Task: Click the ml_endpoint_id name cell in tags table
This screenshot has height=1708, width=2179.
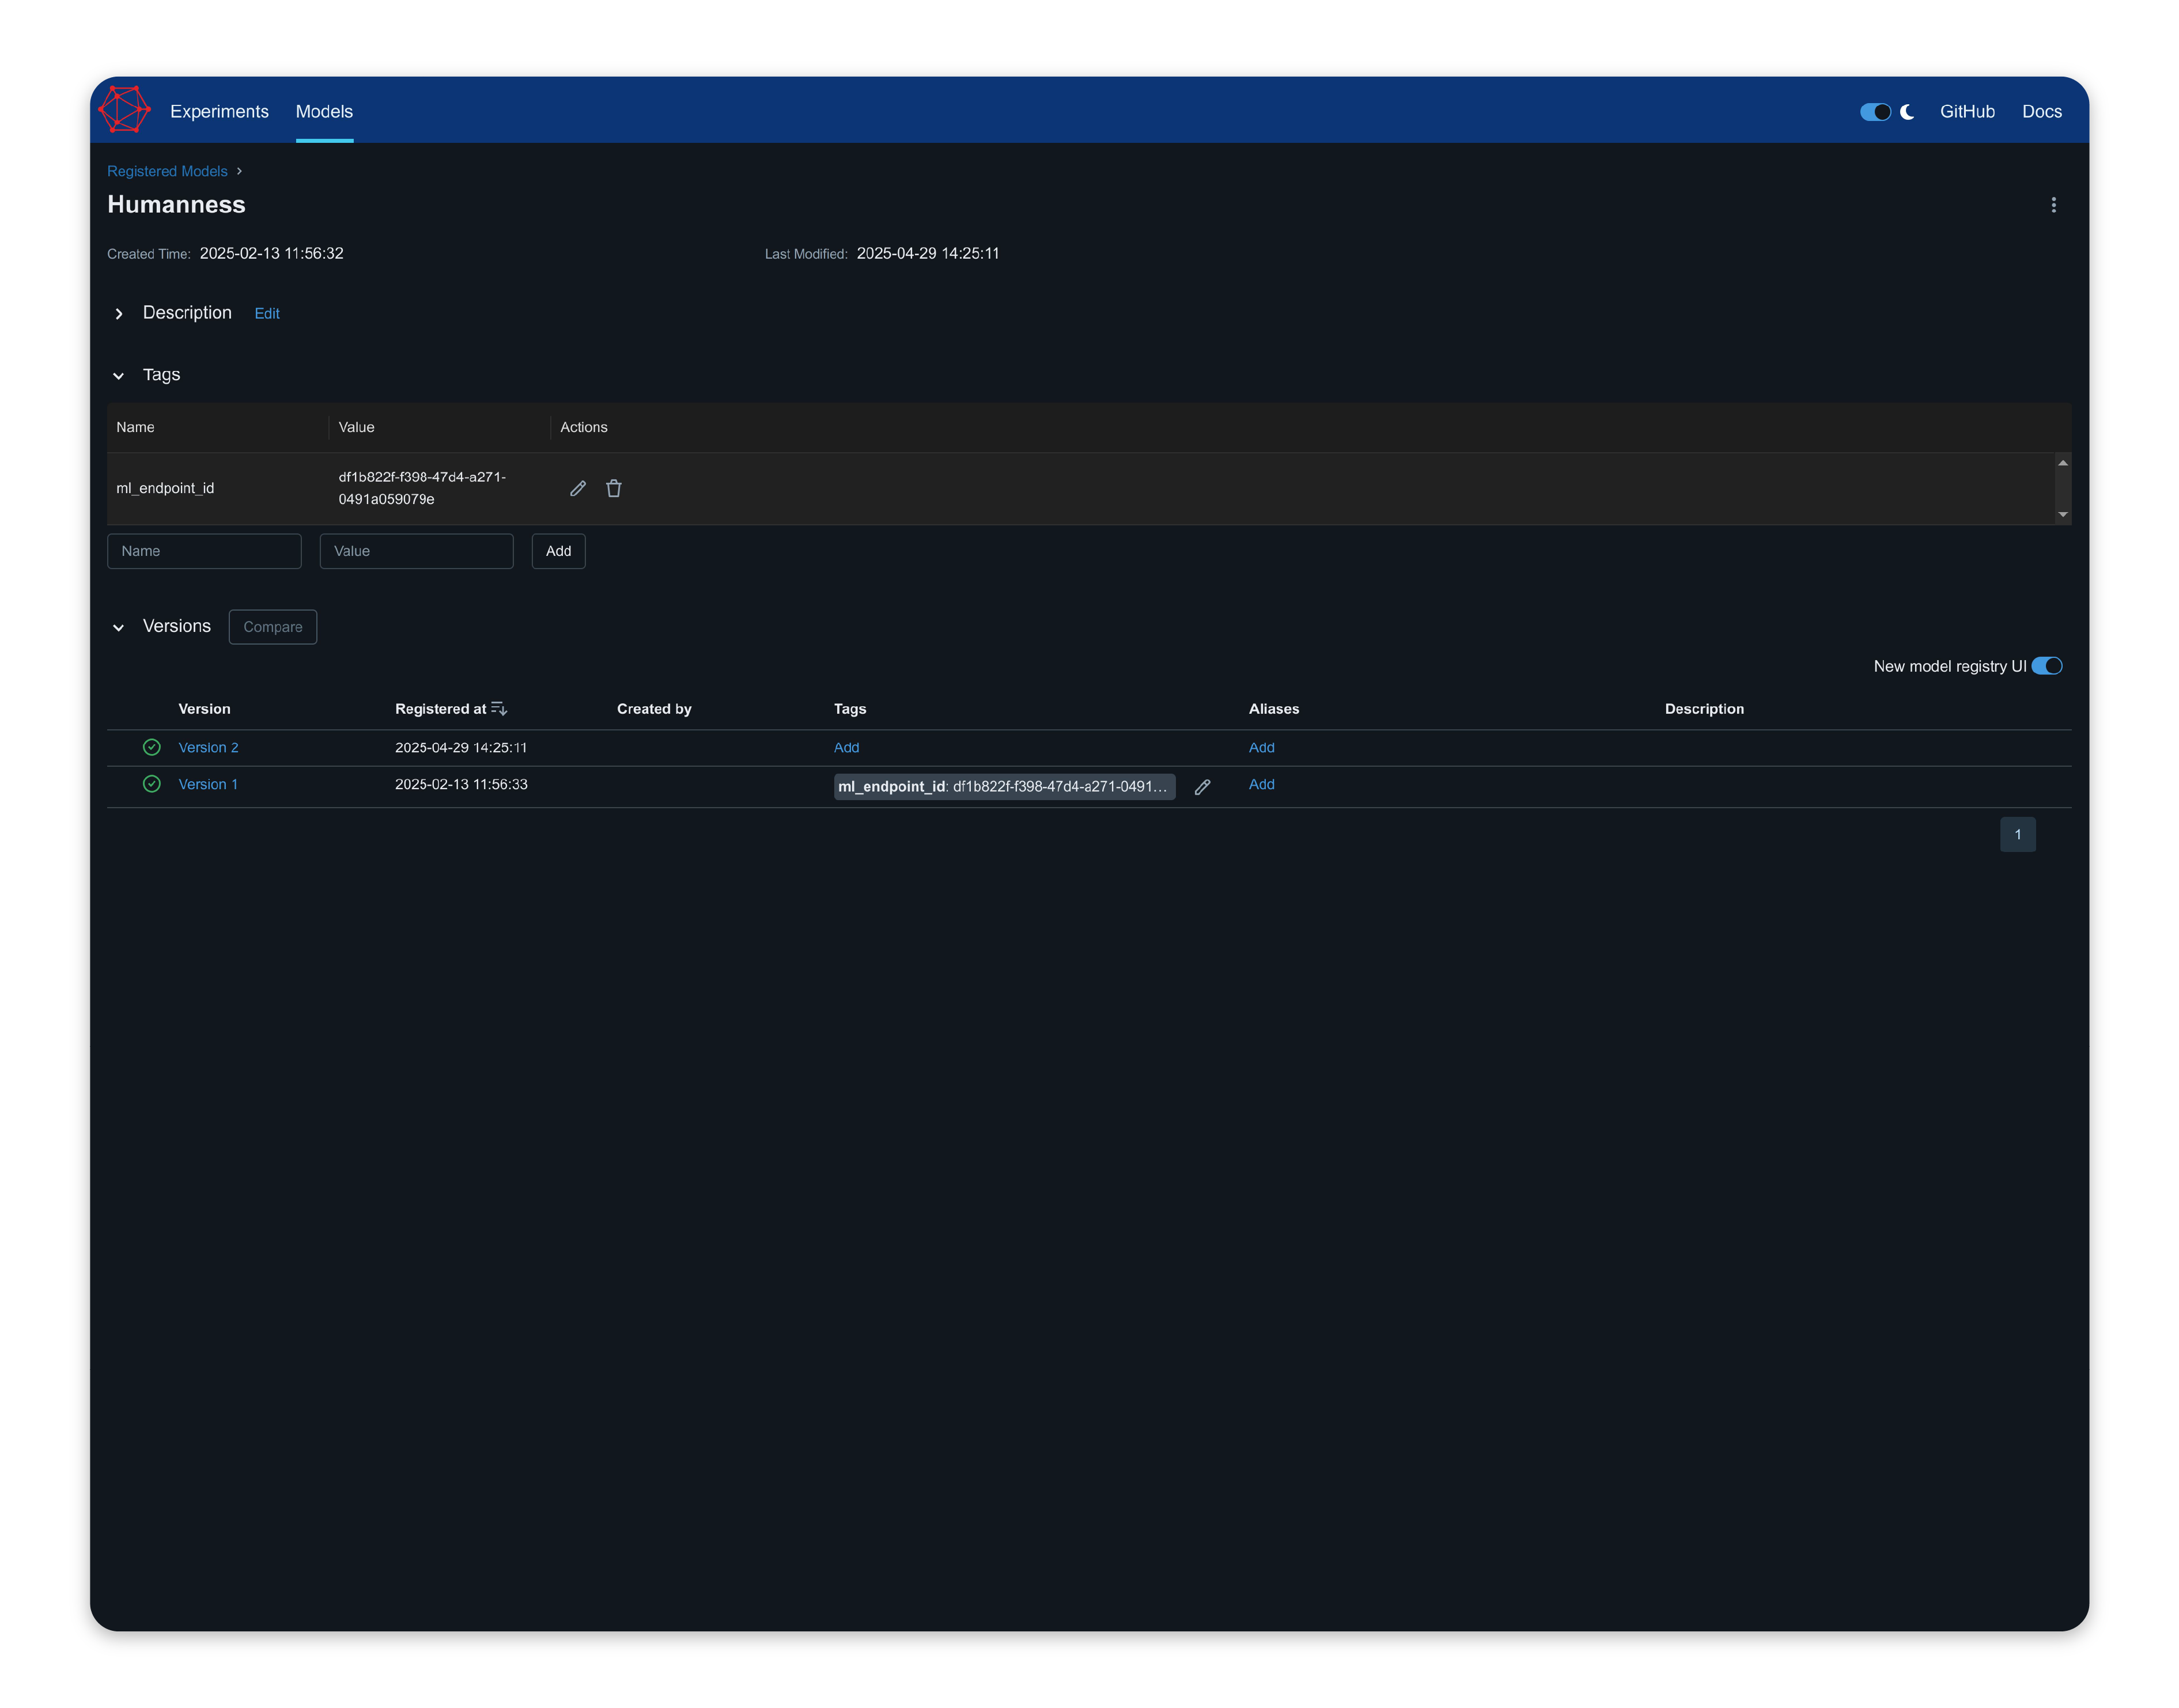Action: [x=165, y=488]
